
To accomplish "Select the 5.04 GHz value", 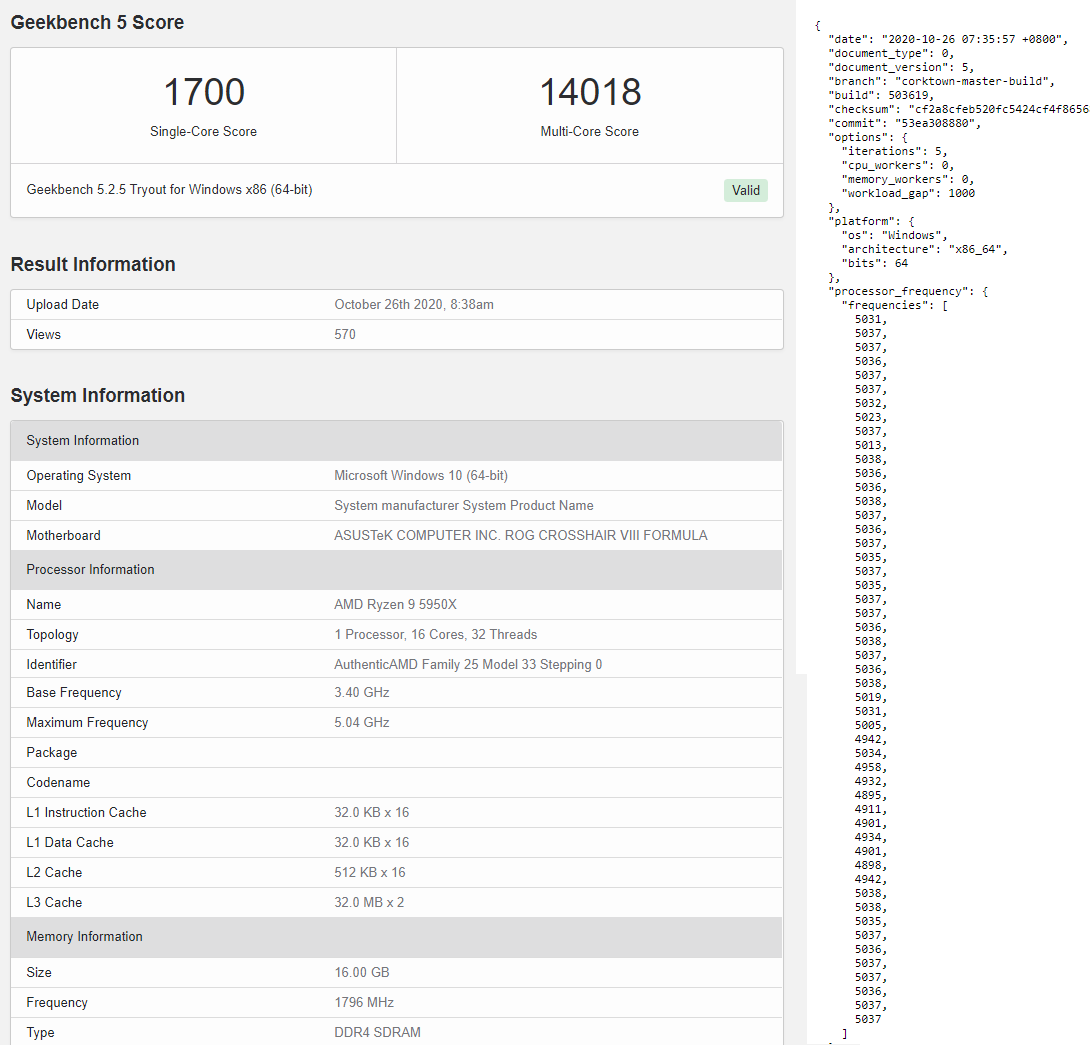I will [x=361, y=722].
